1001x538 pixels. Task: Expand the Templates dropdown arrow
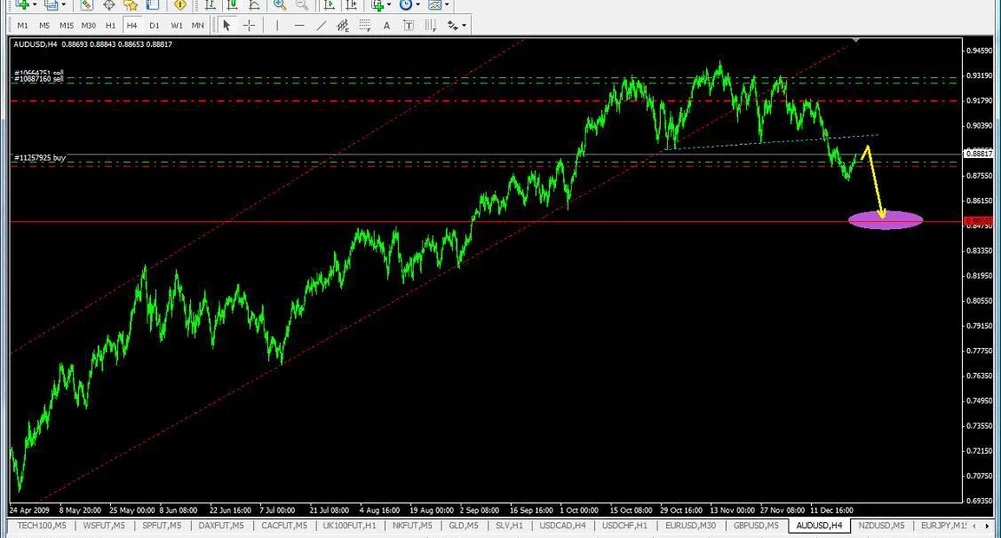pos(446,4)
